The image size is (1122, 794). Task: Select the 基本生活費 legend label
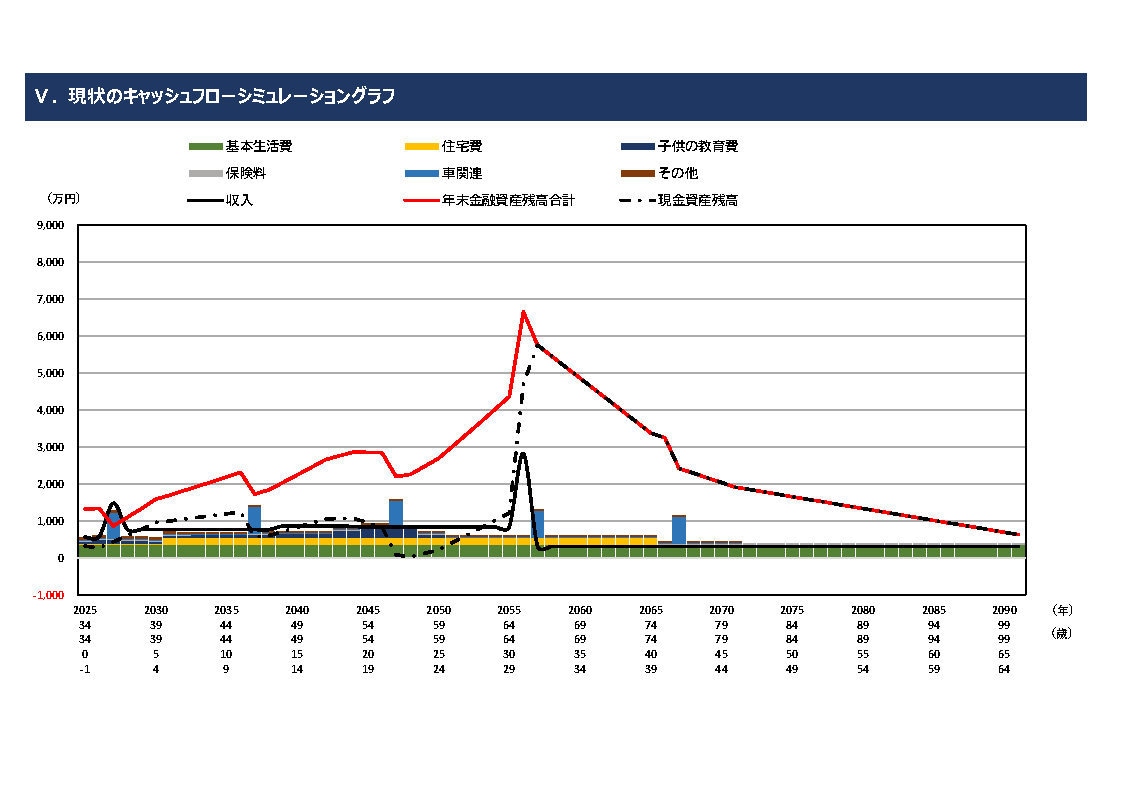259,147
